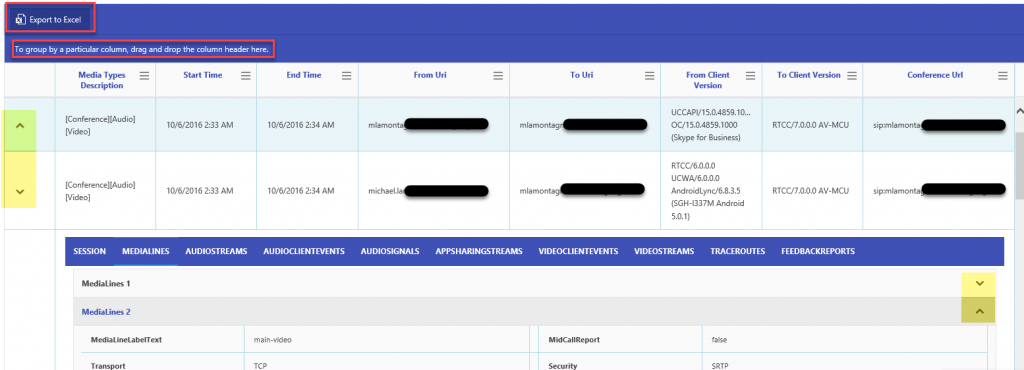Open the Conference Url column menu icon
Viewport: 1024px width, 370px height.
(x=1003, y=76)
